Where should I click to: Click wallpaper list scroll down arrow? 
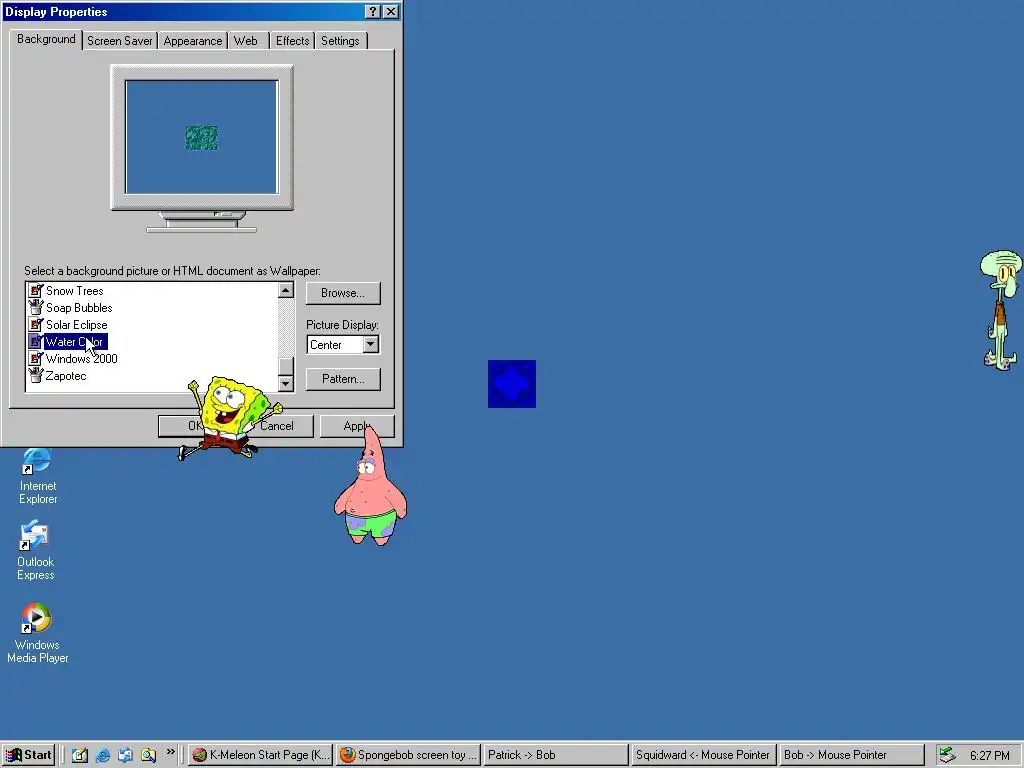[x=286, y=383]
